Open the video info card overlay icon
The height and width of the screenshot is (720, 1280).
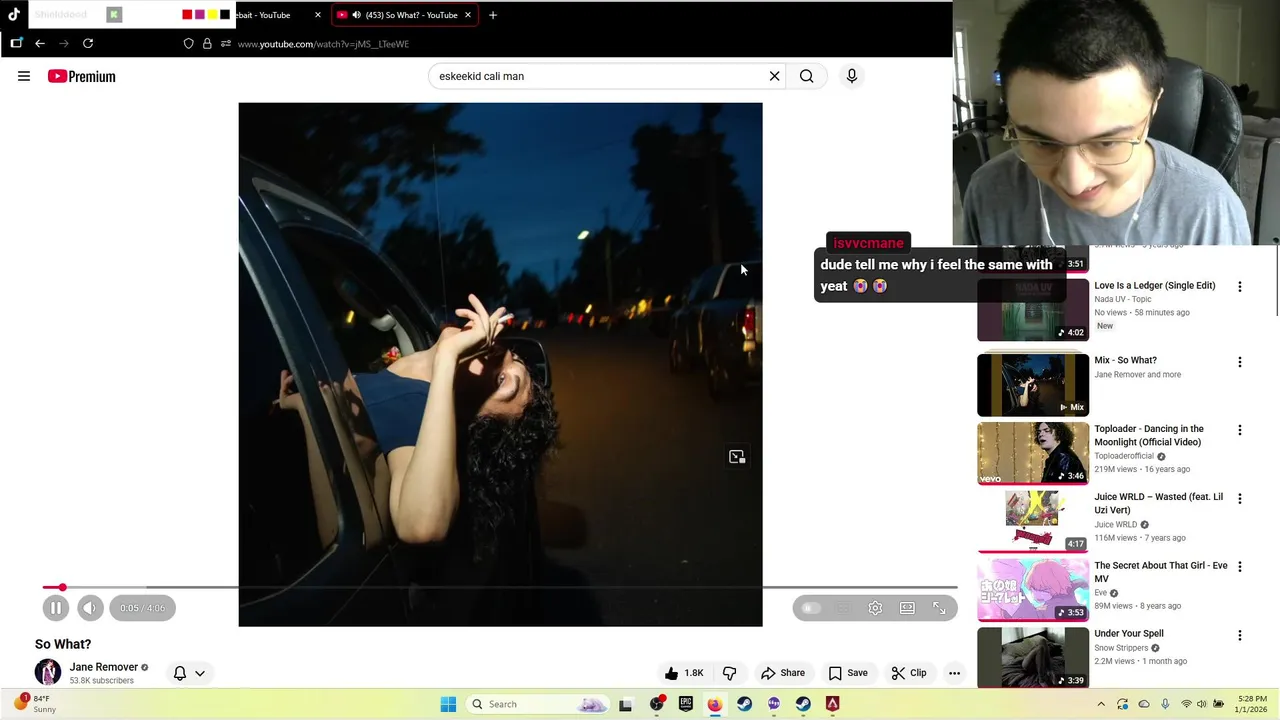click(x=737, y=457)
